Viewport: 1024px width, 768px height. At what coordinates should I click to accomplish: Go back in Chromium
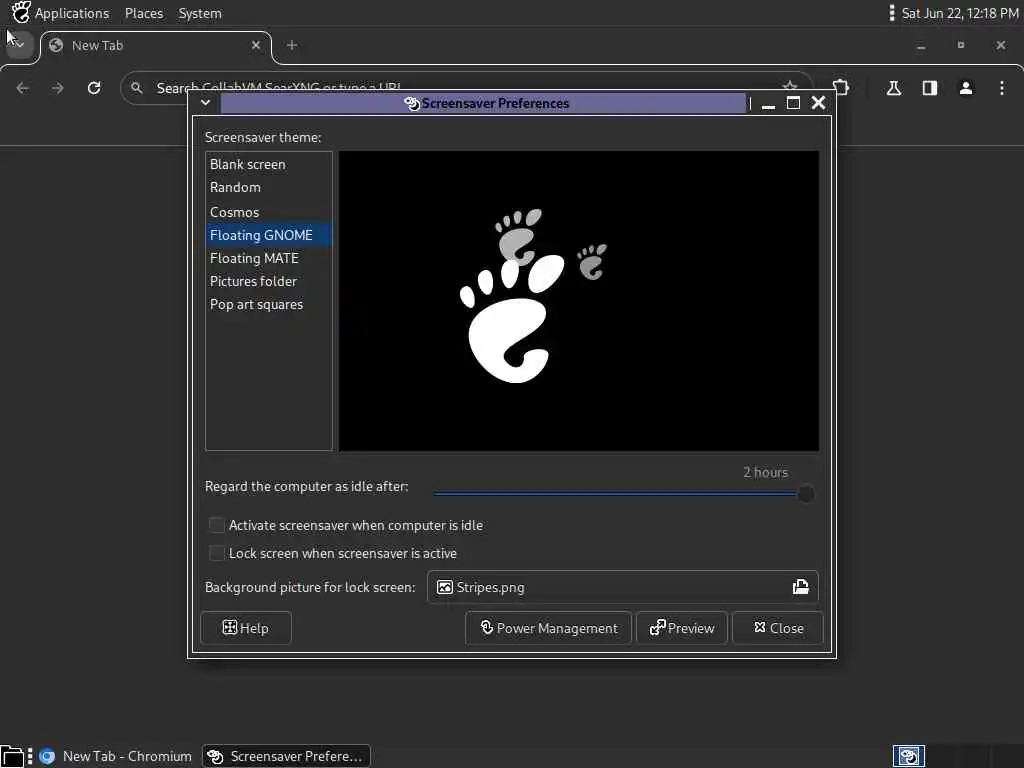(23, 88)
